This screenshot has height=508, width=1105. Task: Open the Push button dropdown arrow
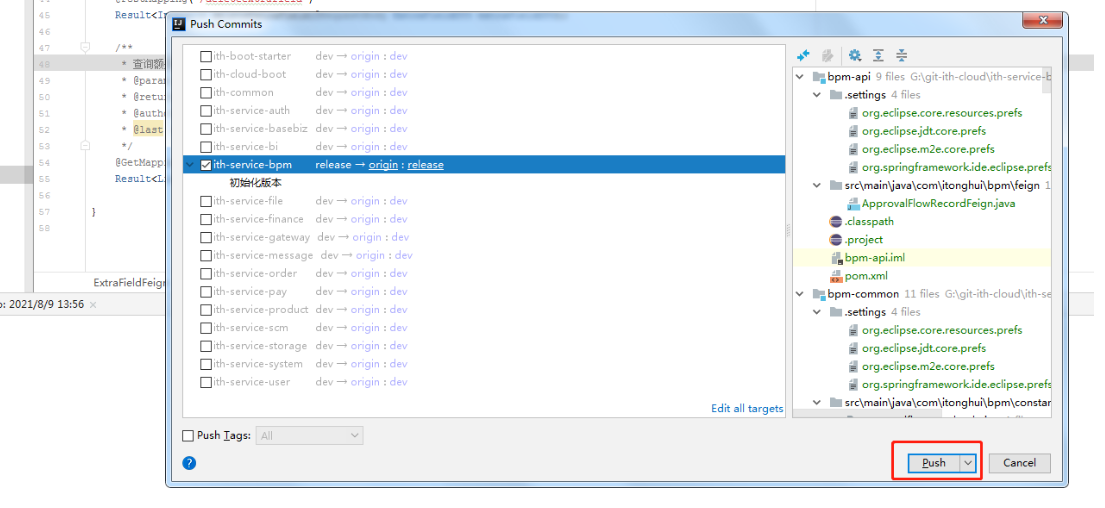point(967,463)
